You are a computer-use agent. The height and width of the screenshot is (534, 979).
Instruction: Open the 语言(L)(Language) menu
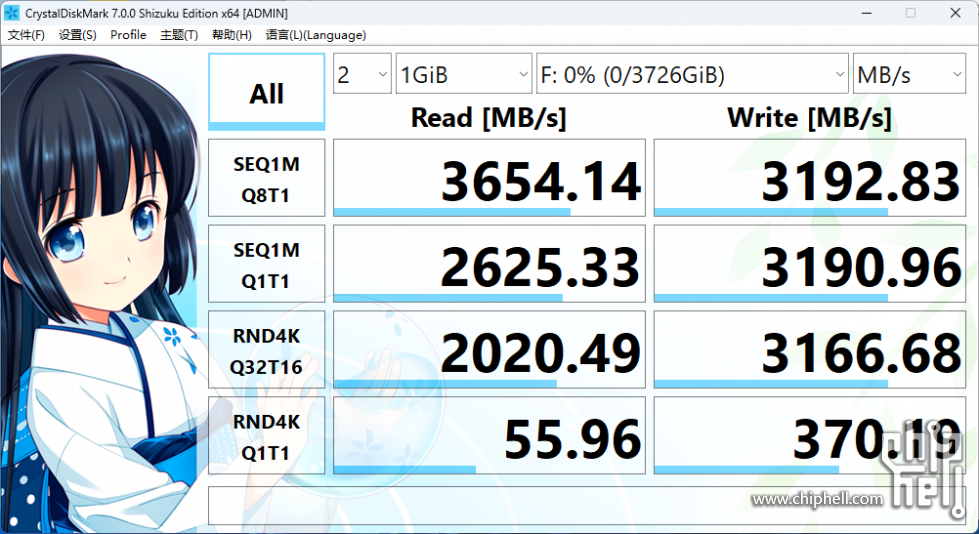(315, 35)
